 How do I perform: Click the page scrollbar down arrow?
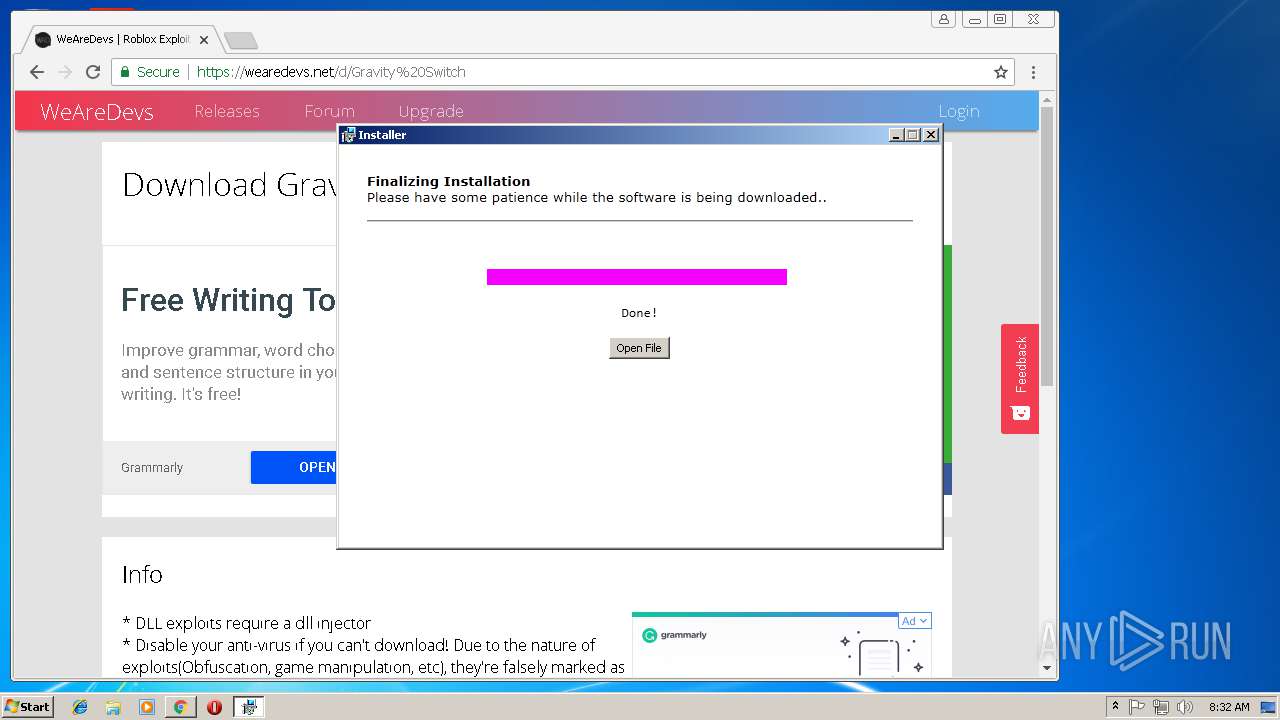coord(1047,668)
